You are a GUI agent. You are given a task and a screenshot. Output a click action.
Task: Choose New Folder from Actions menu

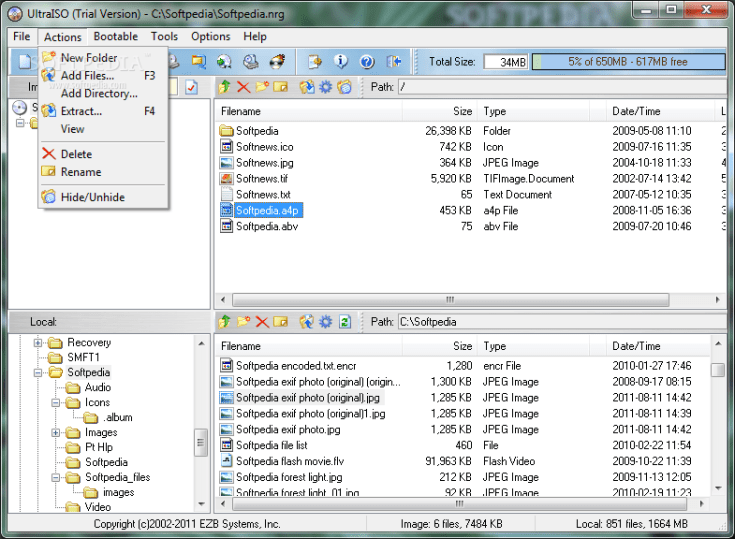(103, 58)
